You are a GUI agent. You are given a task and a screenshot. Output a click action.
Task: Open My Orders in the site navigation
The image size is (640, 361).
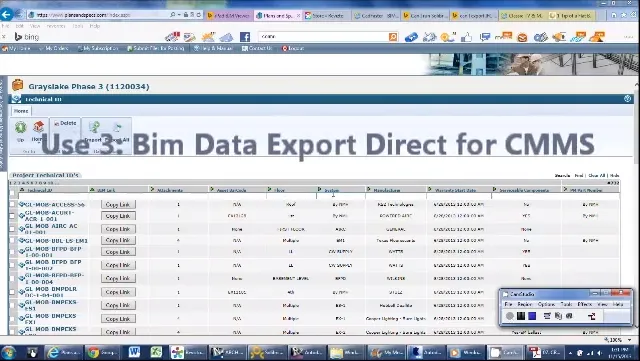point(53,48)
